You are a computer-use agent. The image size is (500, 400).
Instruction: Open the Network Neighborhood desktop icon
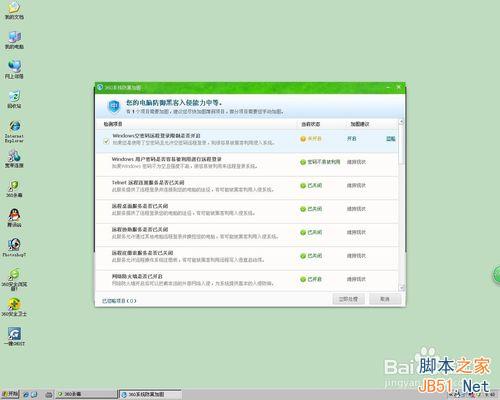pos(14,69)
